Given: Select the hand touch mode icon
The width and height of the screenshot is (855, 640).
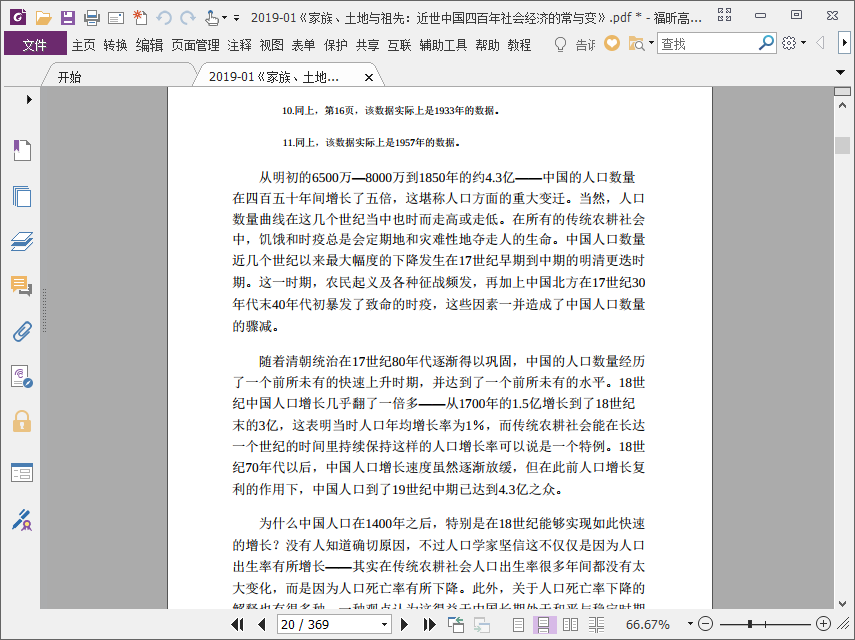Looking at the screenshot, I should (212, 18).
